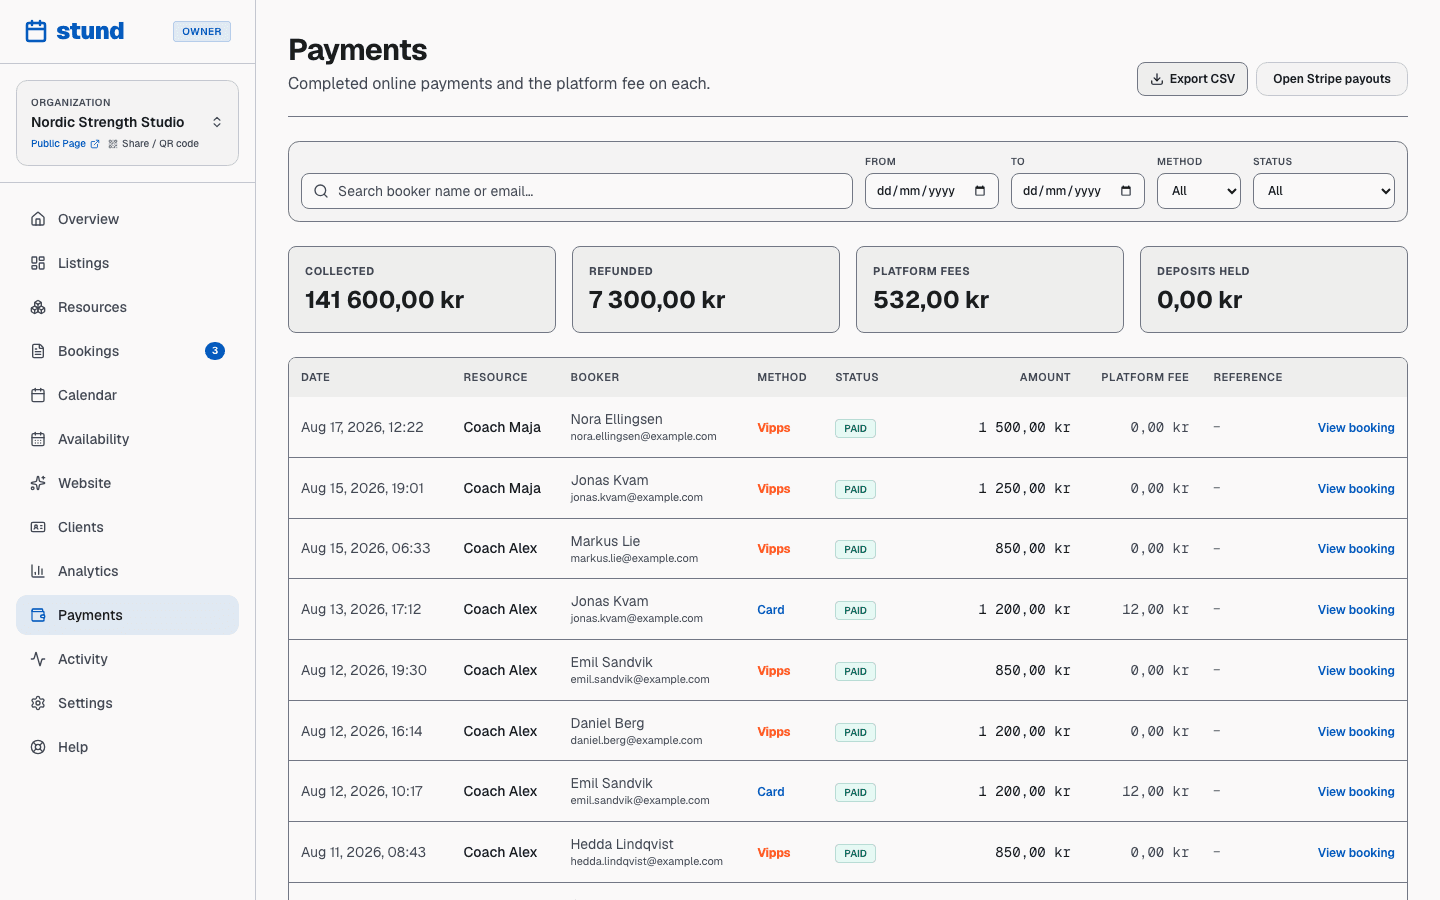The height and width of the screenshot is (900, 1440).
Task: Expand the Nordic Strength Studio organization switcher
Action: click(x=127, y=122)
